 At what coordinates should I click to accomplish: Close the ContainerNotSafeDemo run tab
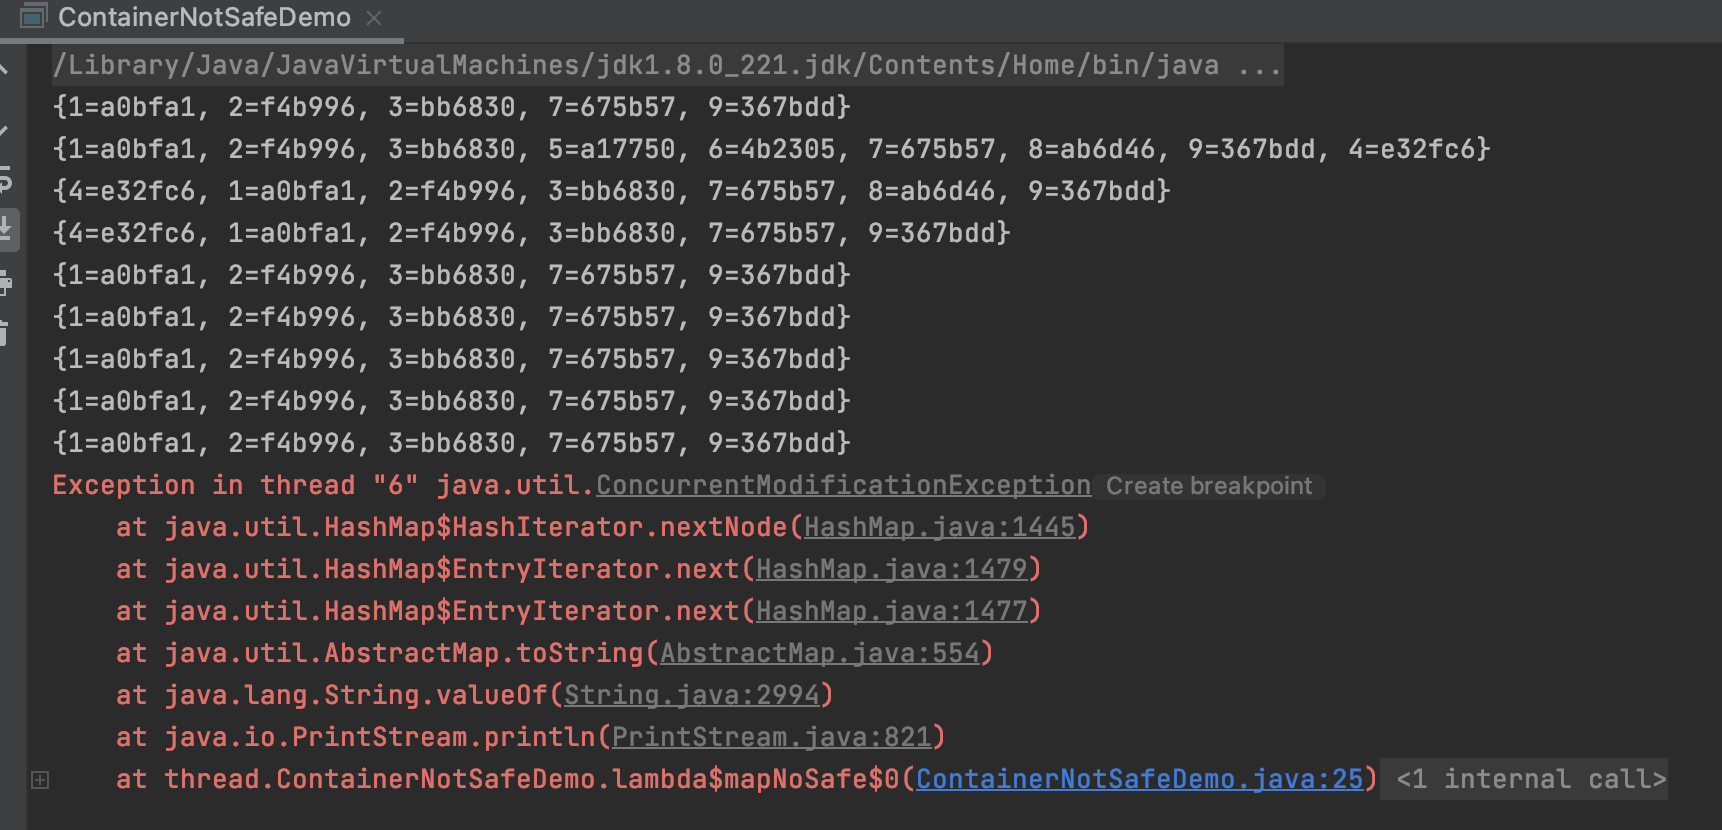click(x=374, y=17)
